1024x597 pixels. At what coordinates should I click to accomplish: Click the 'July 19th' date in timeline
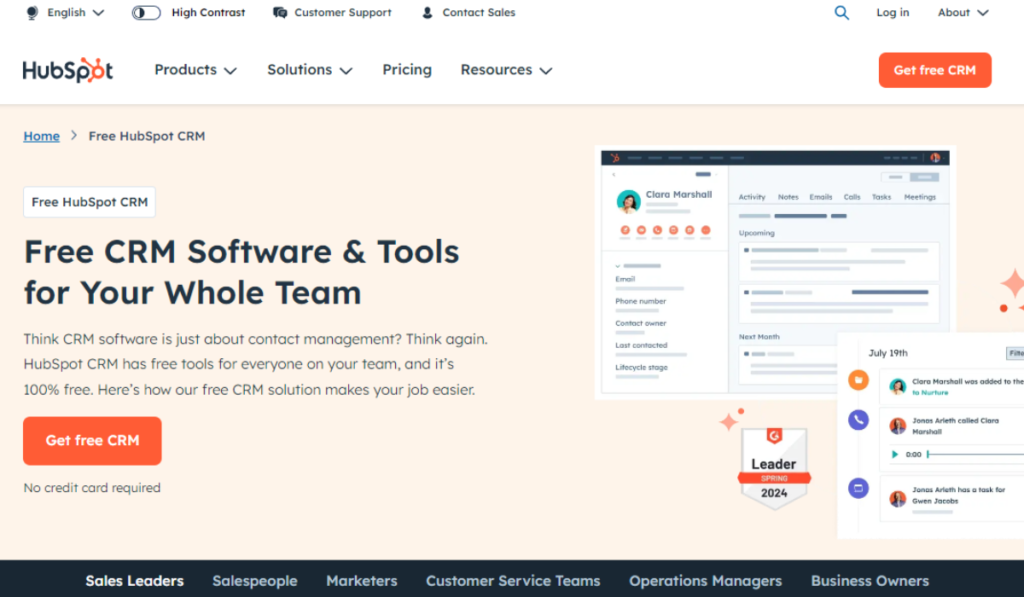pos(888,353)
